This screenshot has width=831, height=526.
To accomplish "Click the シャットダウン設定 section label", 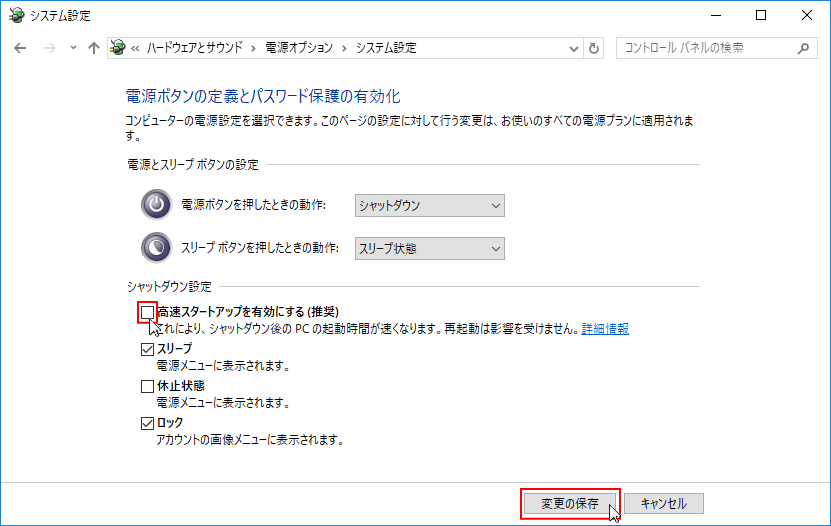I will pos(169,287).
